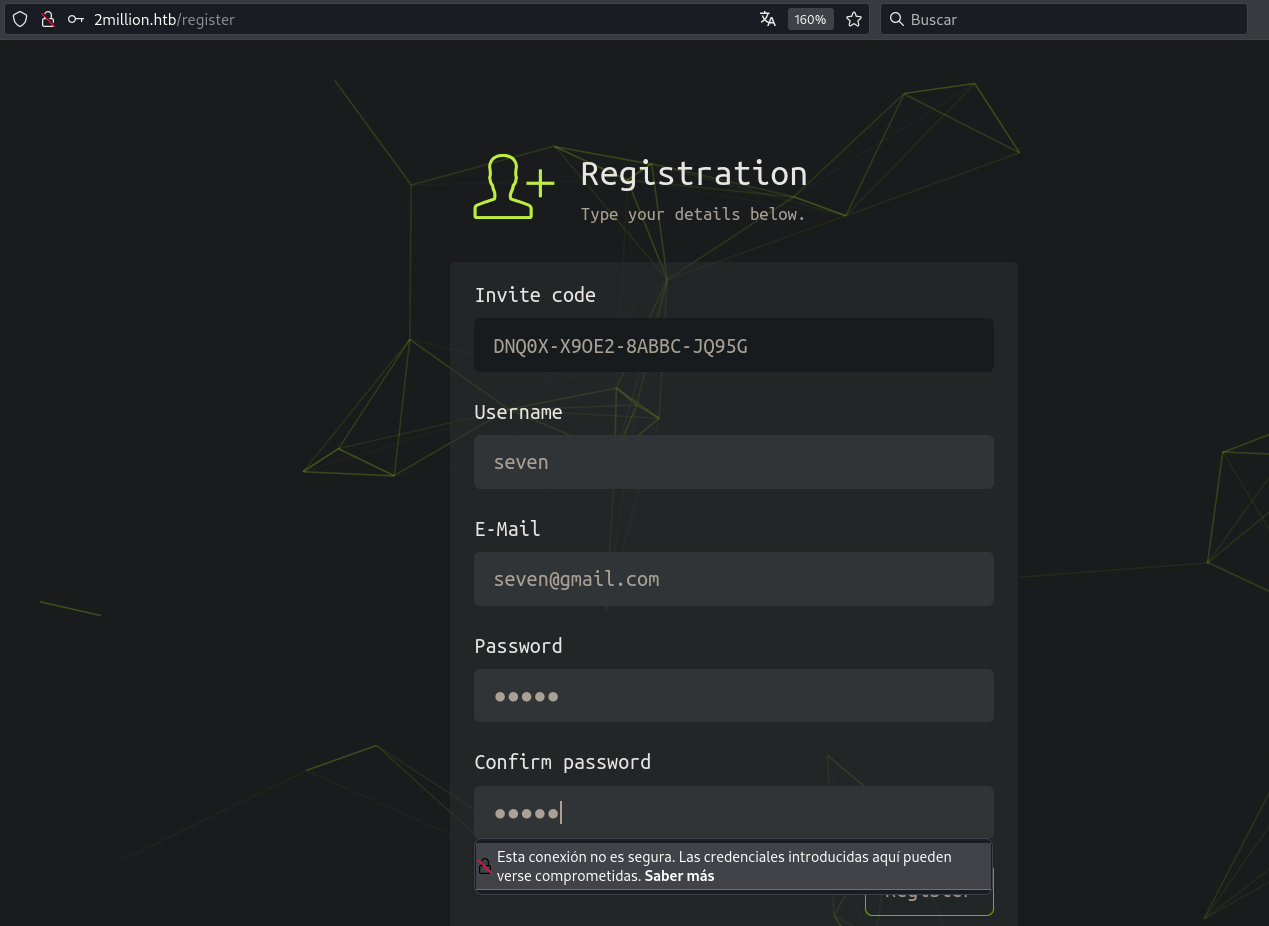Open the Saber más link
The width and height of the screenshot is (1269, 926).
click(x=679, y=876)
